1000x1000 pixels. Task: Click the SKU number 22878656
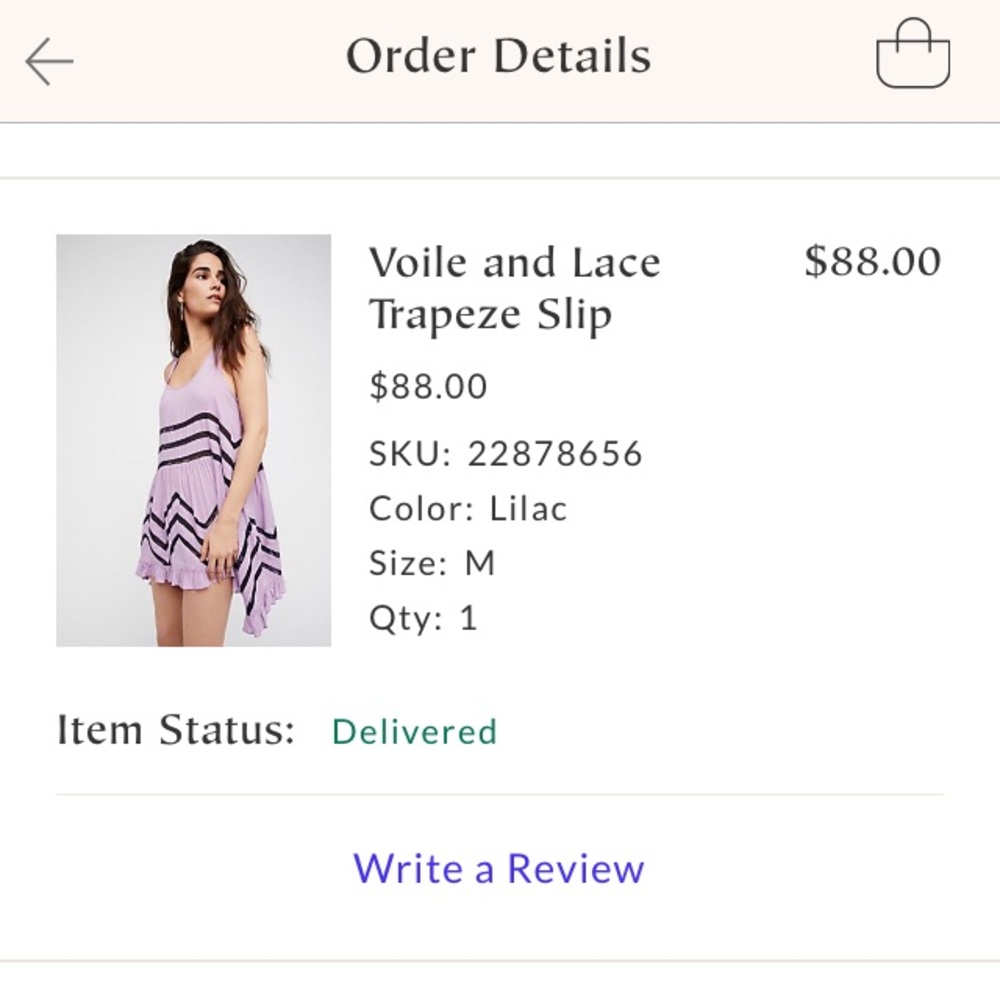click(x=504, y=453)
